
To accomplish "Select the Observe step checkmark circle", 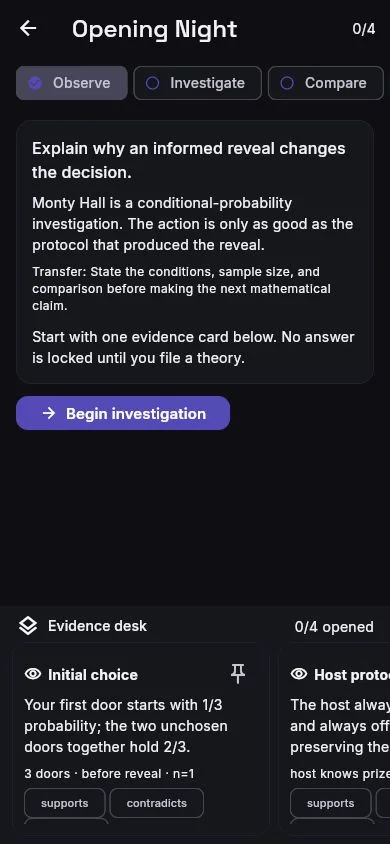I will (36, 83).
